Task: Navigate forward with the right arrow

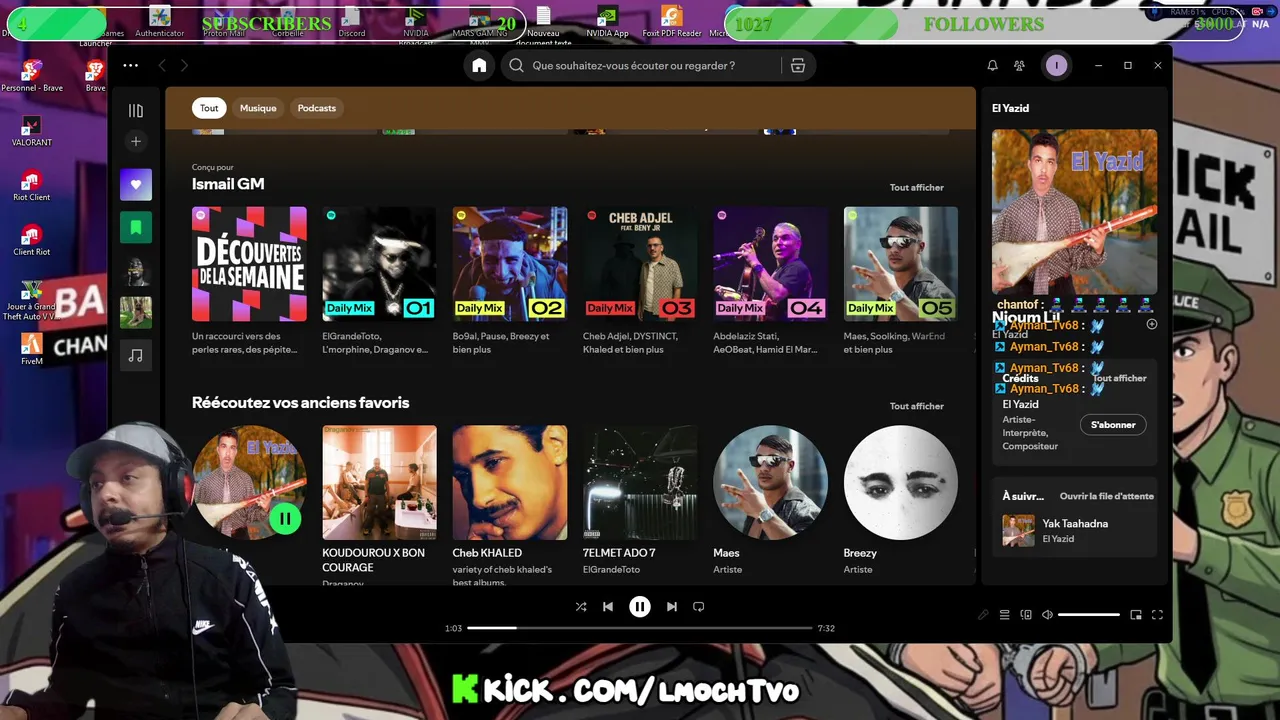Action: [184, 65]
